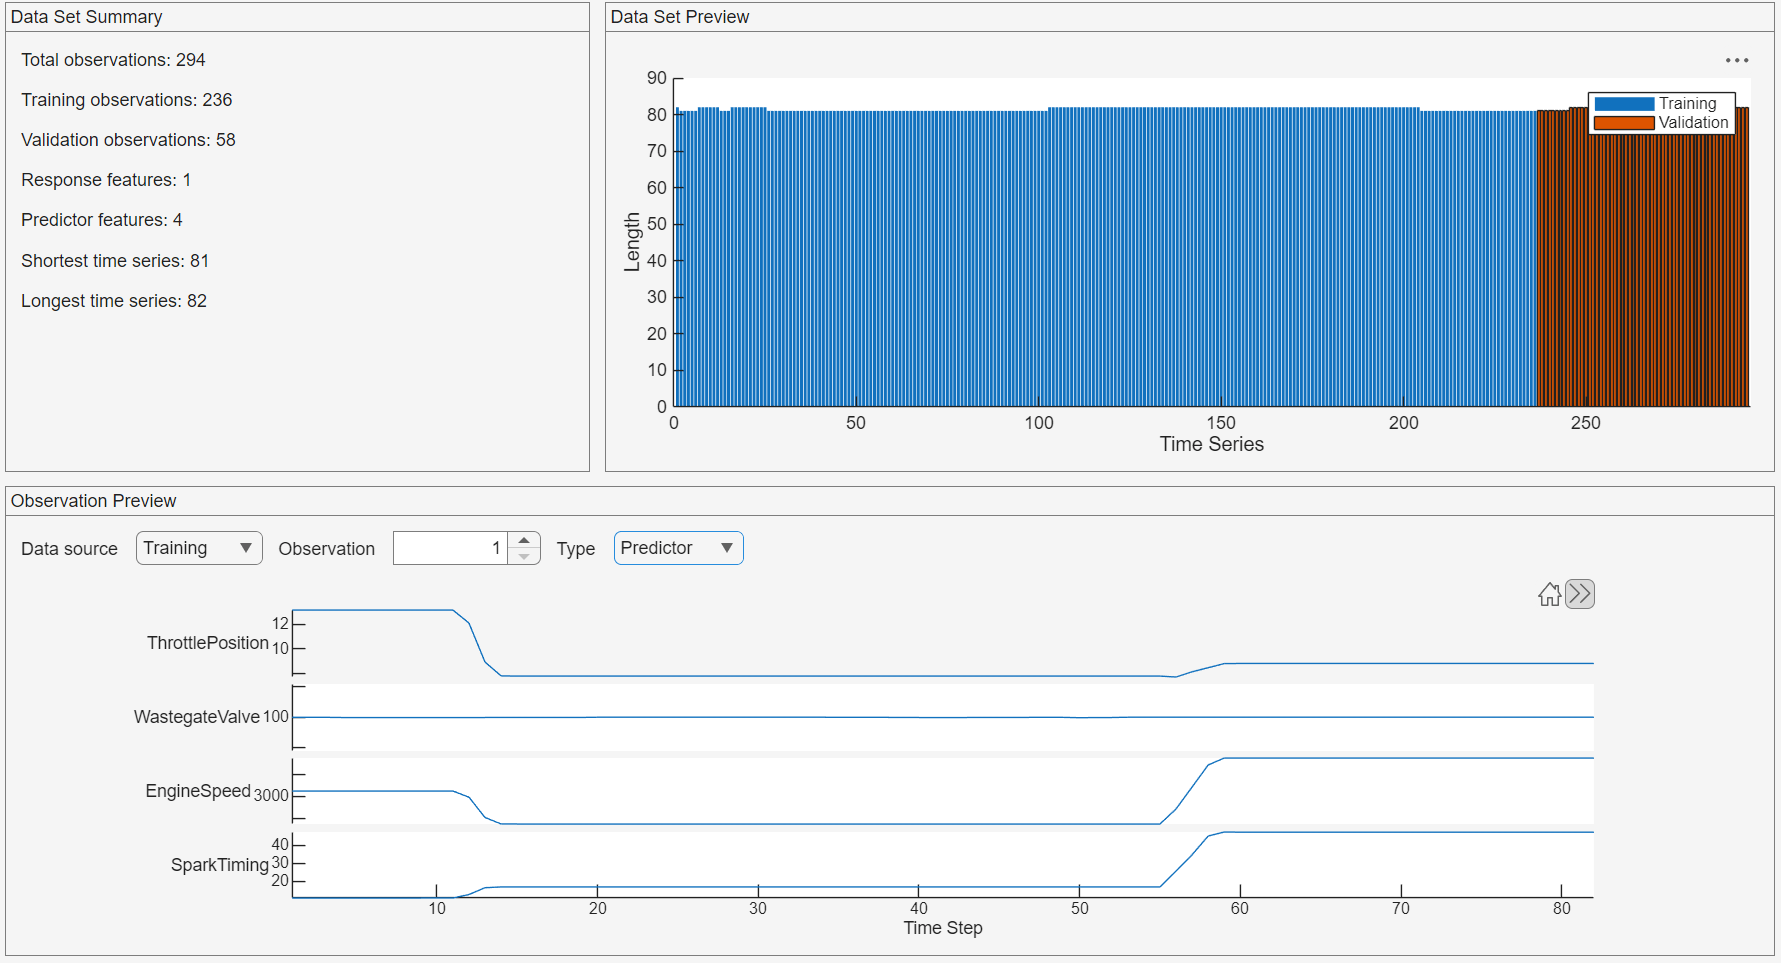Click the up arrow on the Observation stepper

pyautogui.click(x=524, y=540)
